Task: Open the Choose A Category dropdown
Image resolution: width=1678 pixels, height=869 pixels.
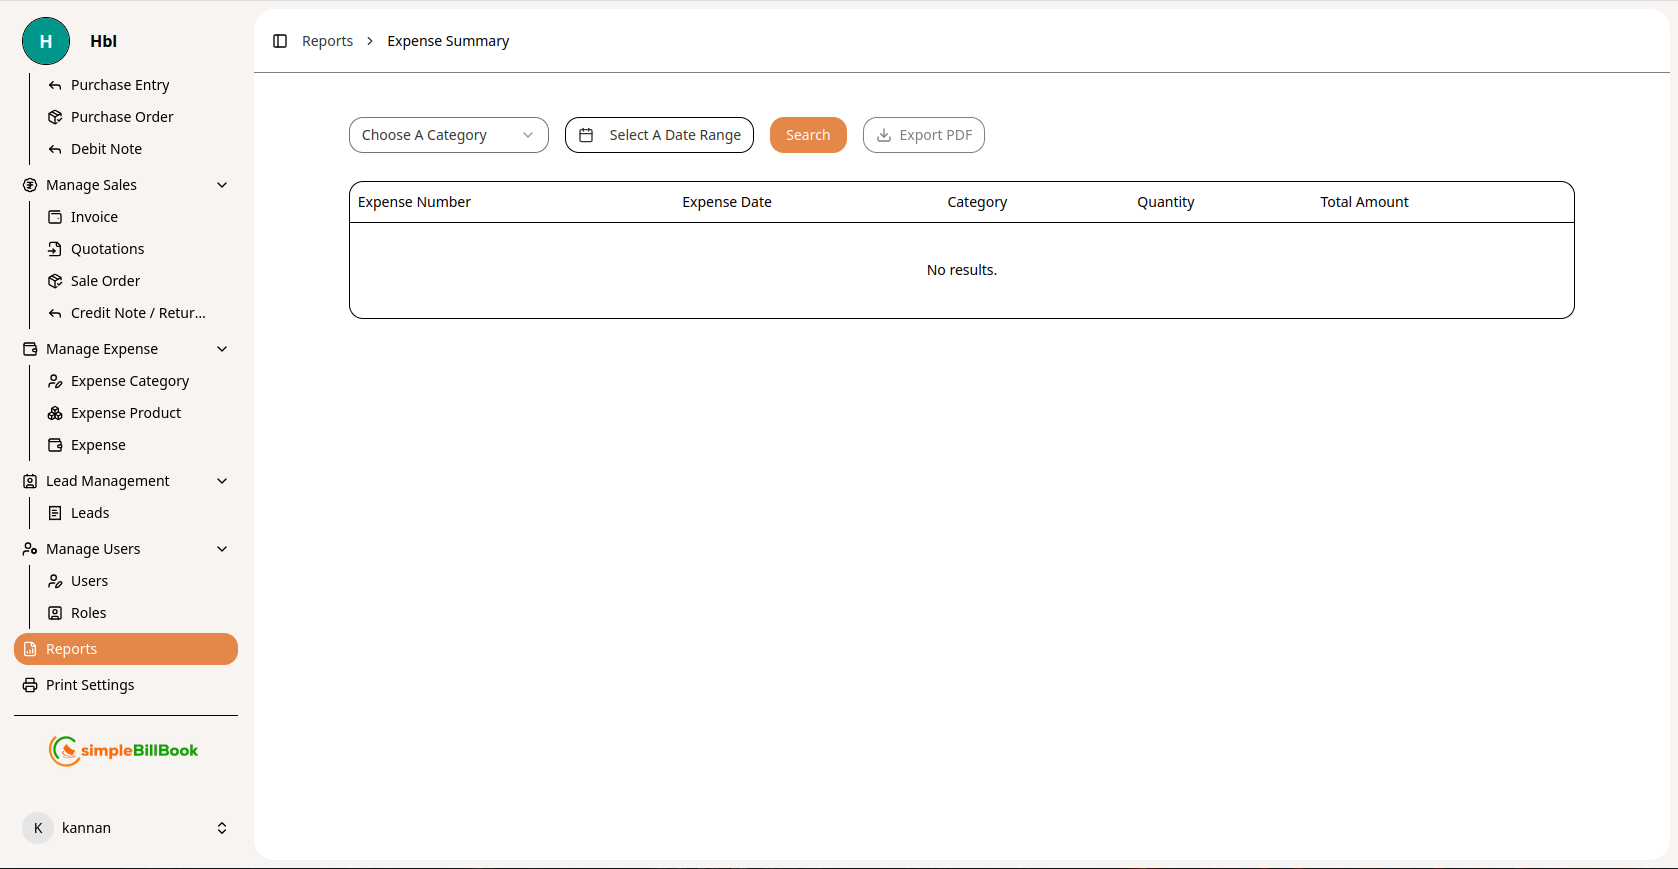Action: (448, 135)
